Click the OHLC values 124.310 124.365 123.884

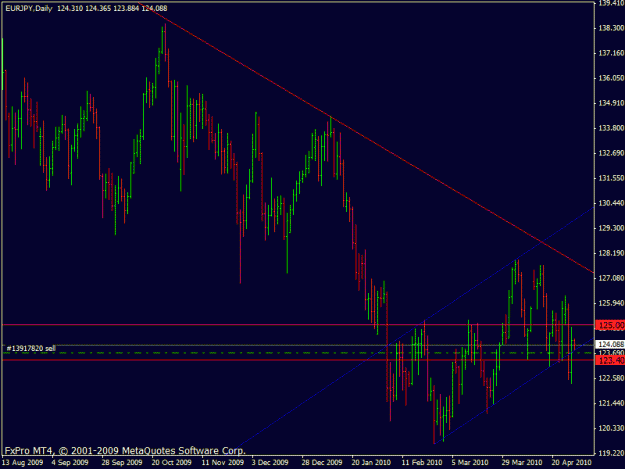point(98,8)
